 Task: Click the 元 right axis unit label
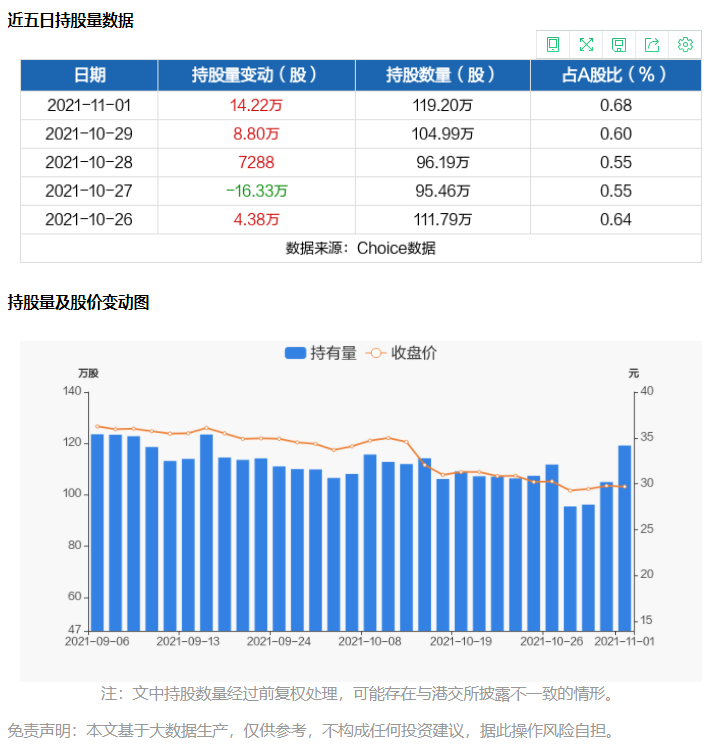634,373
